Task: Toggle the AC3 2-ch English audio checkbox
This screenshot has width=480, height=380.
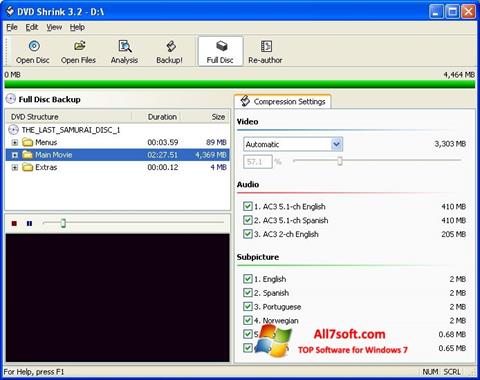Action: pyautogui.click(x=247, y=234)
